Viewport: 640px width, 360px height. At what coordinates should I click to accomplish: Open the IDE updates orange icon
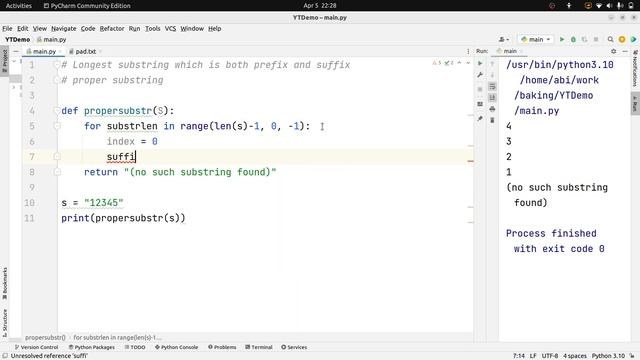pyautogui.click(x=622, y=39)
